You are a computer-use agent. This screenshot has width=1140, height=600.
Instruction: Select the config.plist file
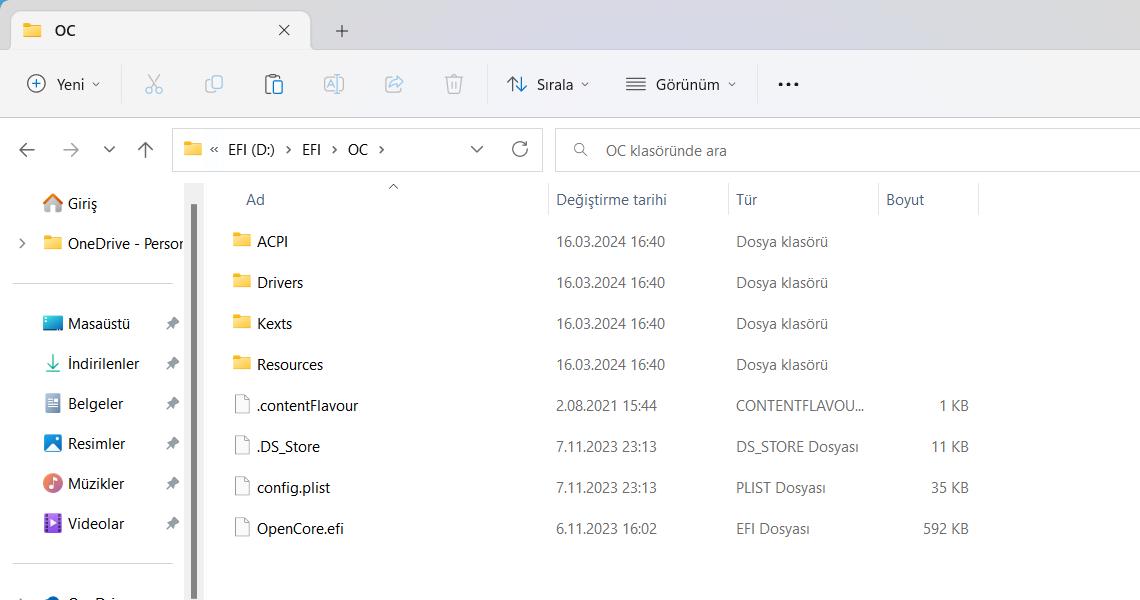coord(293,488)
